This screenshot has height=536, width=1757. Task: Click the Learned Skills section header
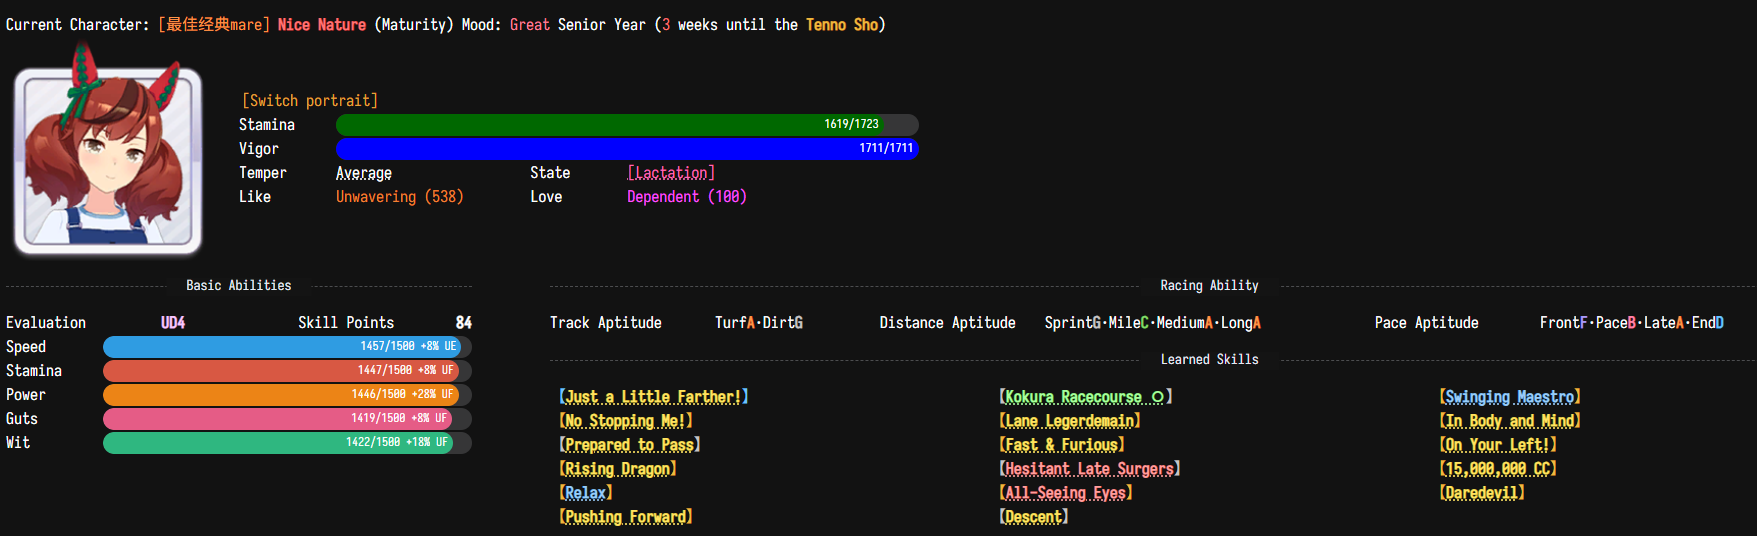point(1210,360)
